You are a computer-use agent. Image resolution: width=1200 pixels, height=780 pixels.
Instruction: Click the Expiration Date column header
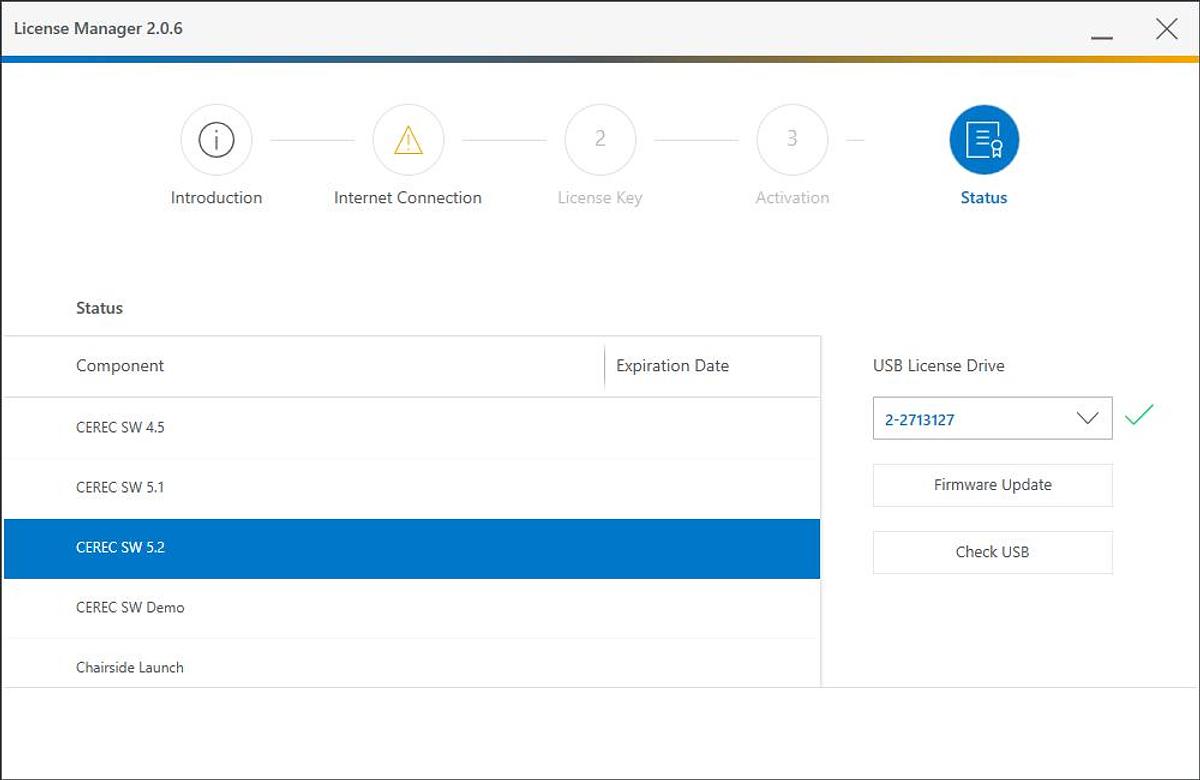(672, 366)
